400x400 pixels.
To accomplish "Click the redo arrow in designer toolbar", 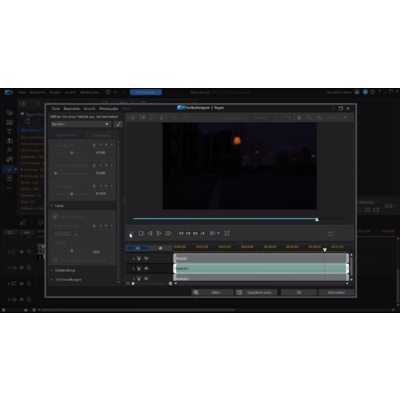I will point(185,117).
